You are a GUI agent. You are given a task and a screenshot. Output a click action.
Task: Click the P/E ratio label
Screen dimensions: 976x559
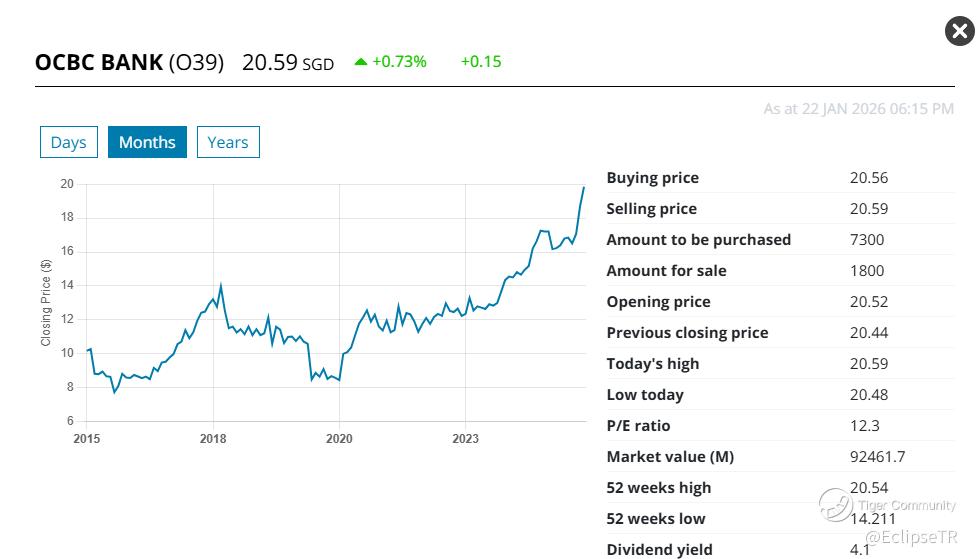point(638,426)
